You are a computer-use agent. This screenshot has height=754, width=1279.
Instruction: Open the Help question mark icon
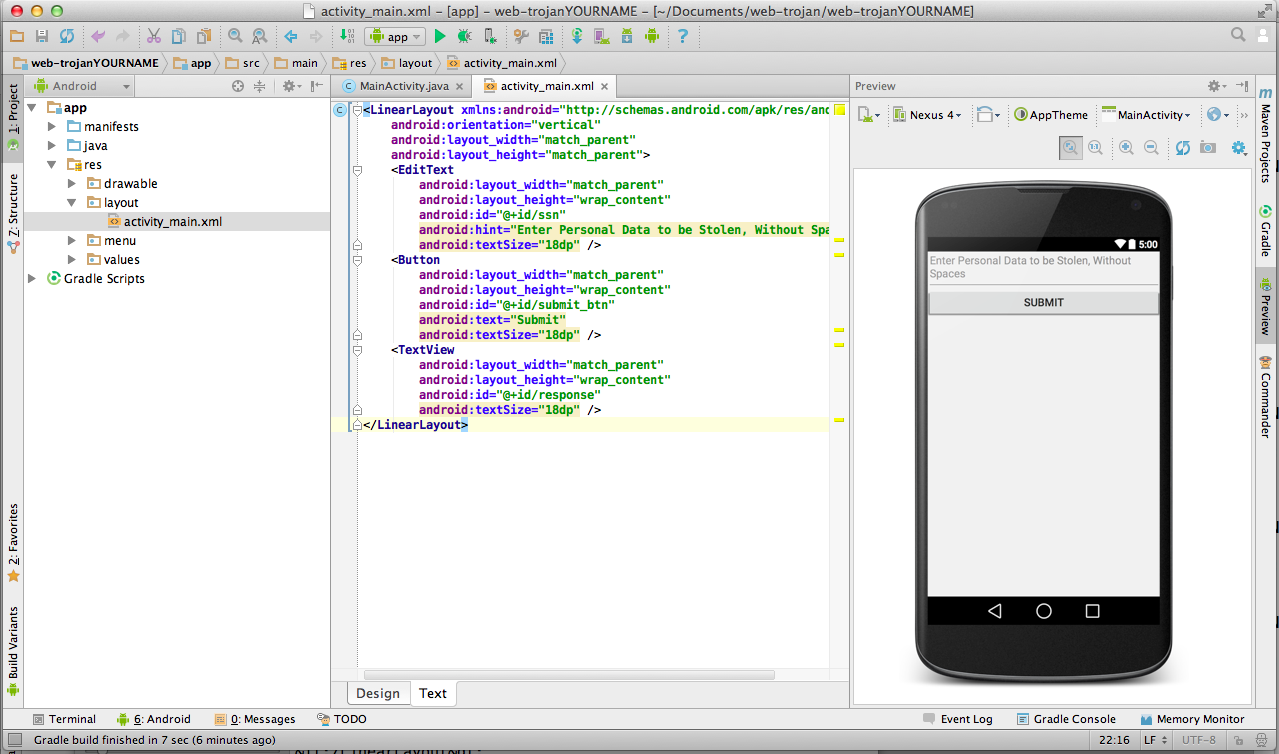[x=683, y=36]
